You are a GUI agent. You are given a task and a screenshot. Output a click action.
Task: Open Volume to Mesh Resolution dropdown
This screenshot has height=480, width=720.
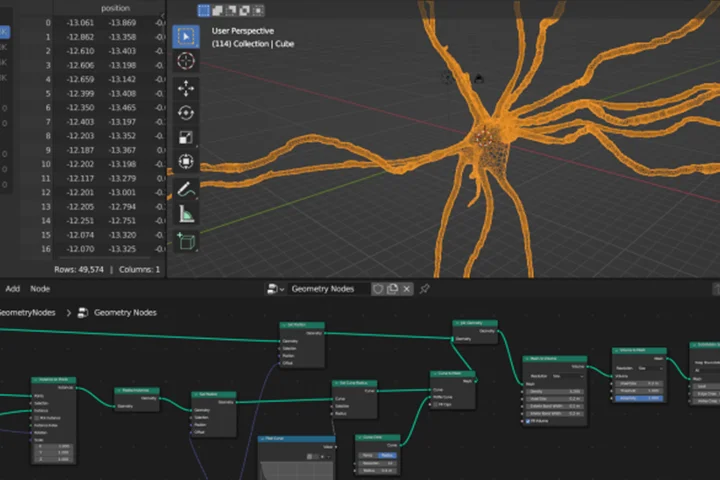coord(651,368)
